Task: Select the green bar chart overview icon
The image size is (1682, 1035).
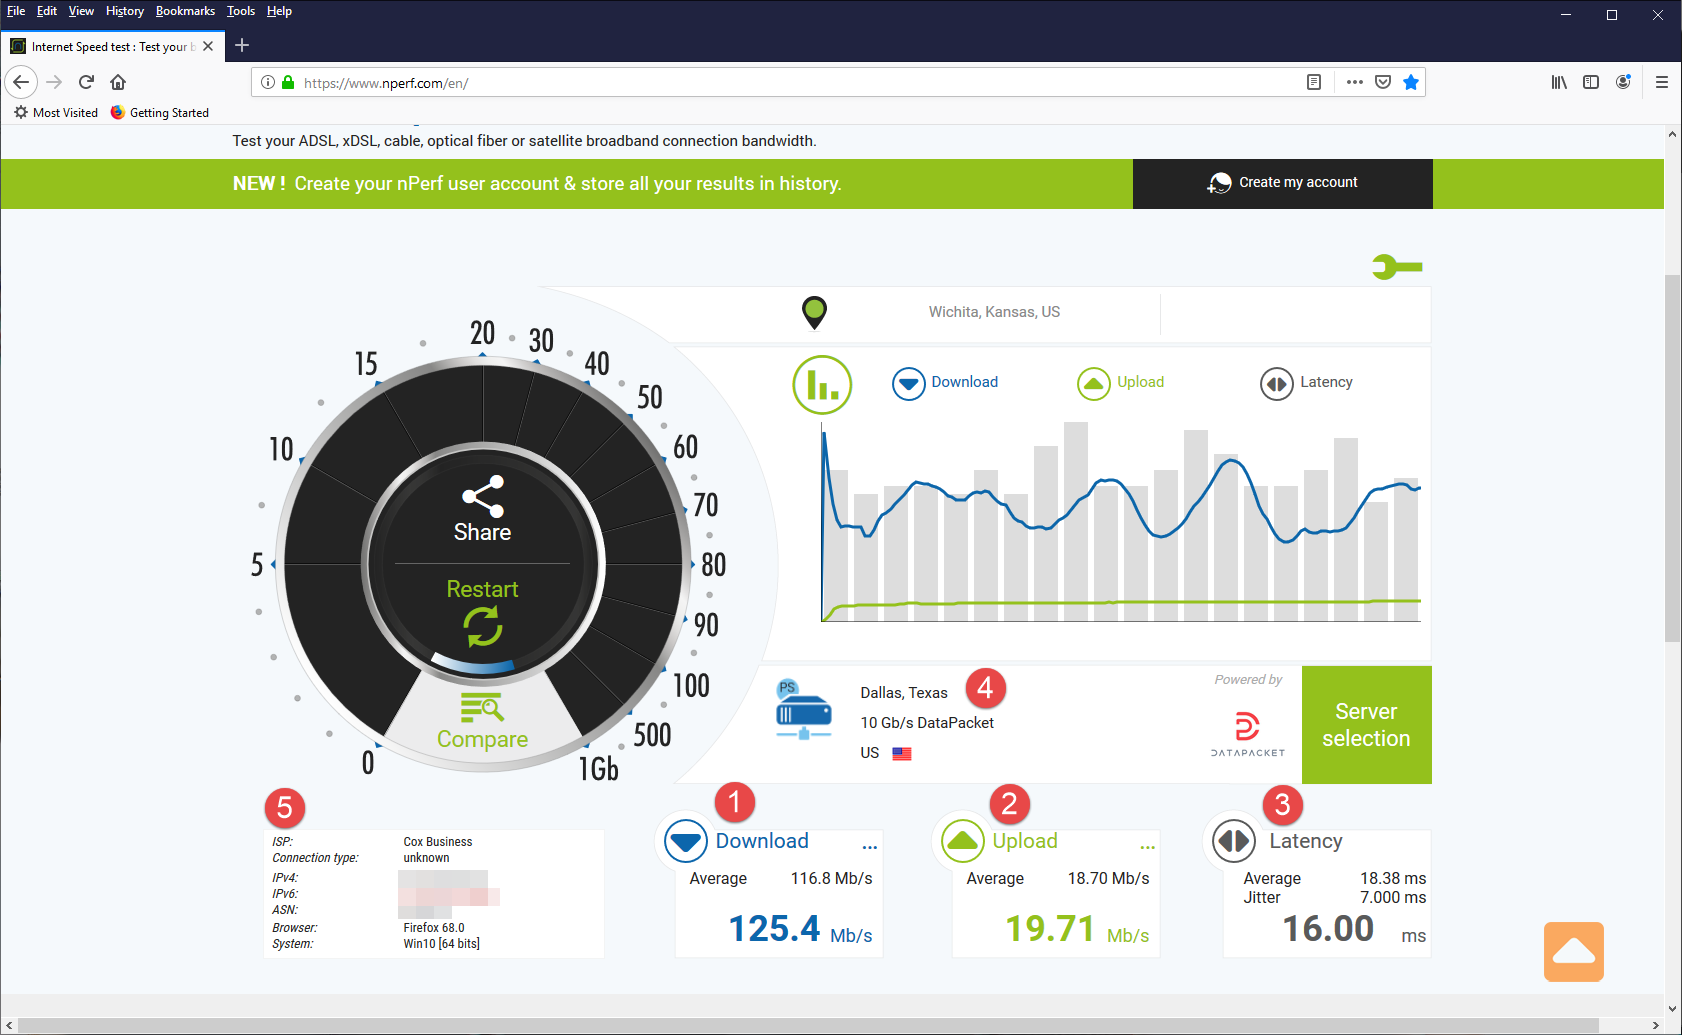Action: tap(822, 384)
